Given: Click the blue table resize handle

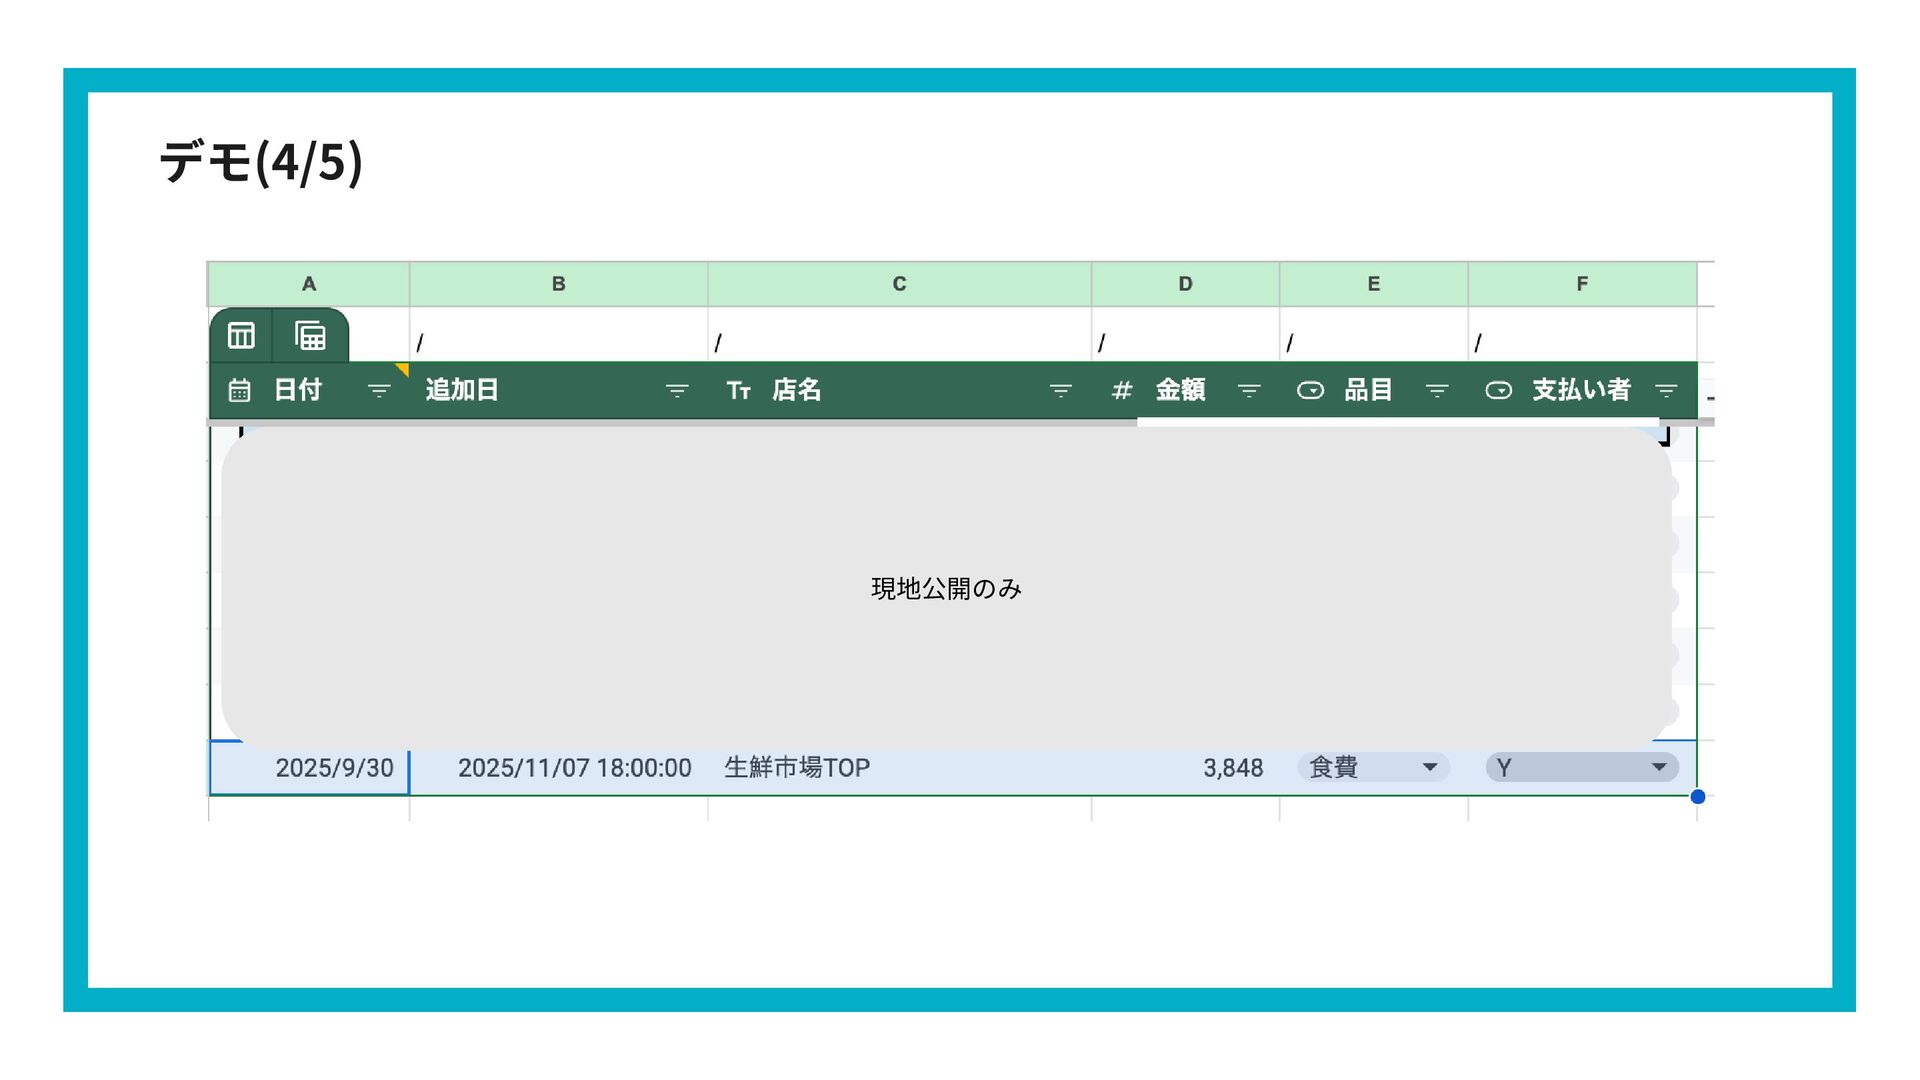Looking at the screenshot, I should point(1697,797).
